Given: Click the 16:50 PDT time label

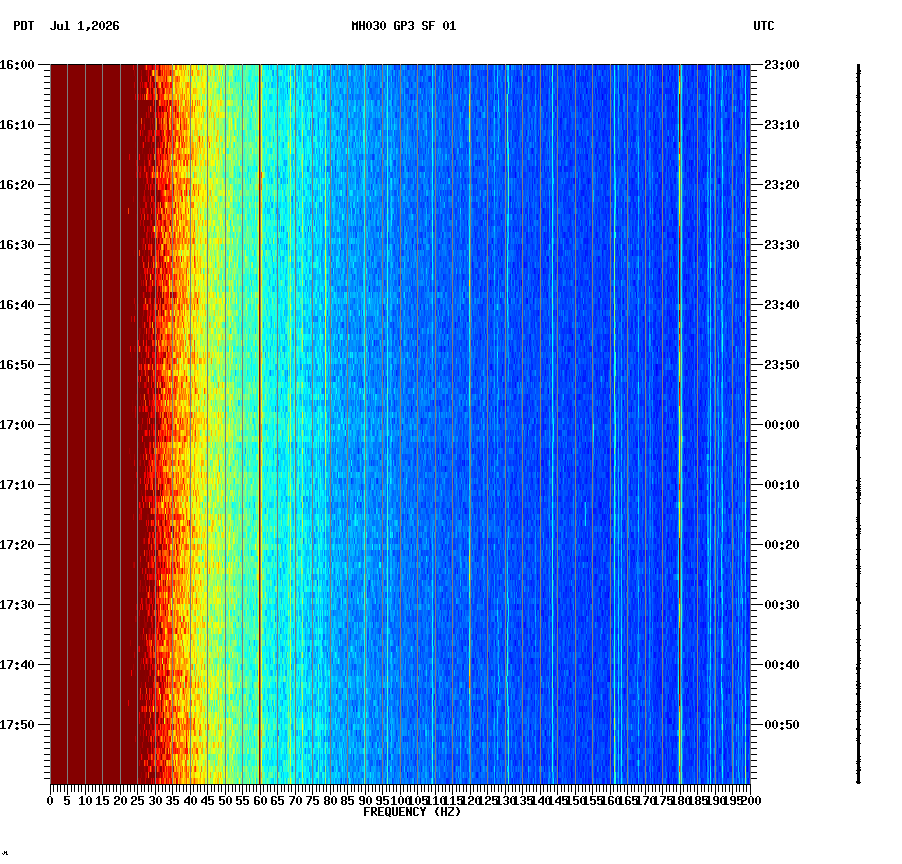Looking at the screenshot, I should 17,365.
